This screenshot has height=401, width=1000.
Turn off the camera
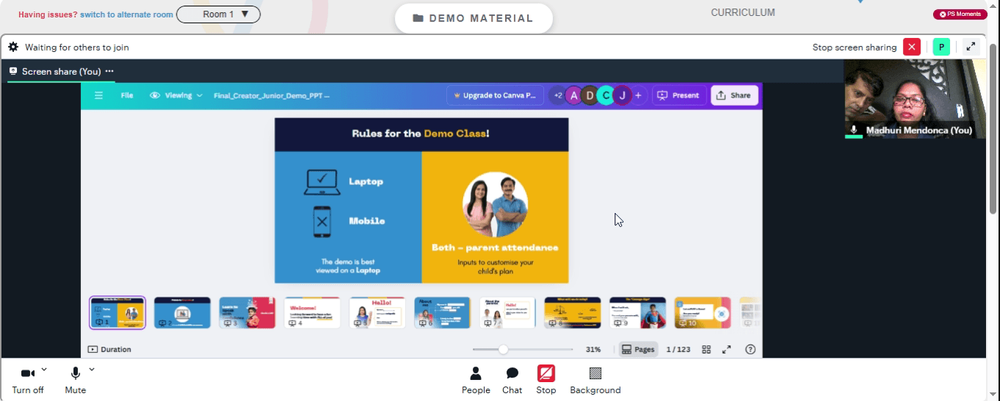(27, 380)
